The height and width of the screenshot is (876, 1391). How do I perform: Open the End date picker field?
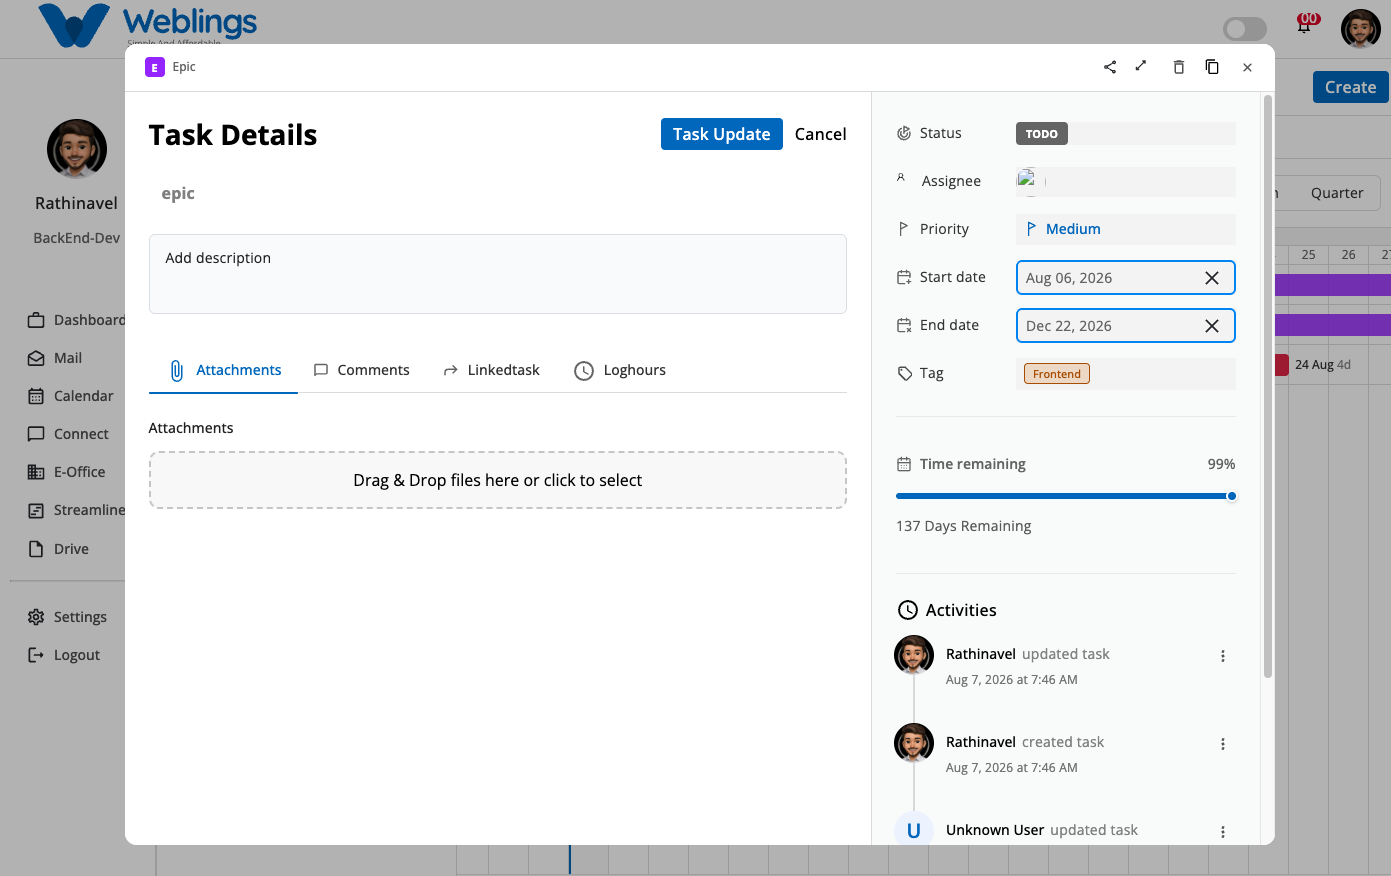(1126, 326)
